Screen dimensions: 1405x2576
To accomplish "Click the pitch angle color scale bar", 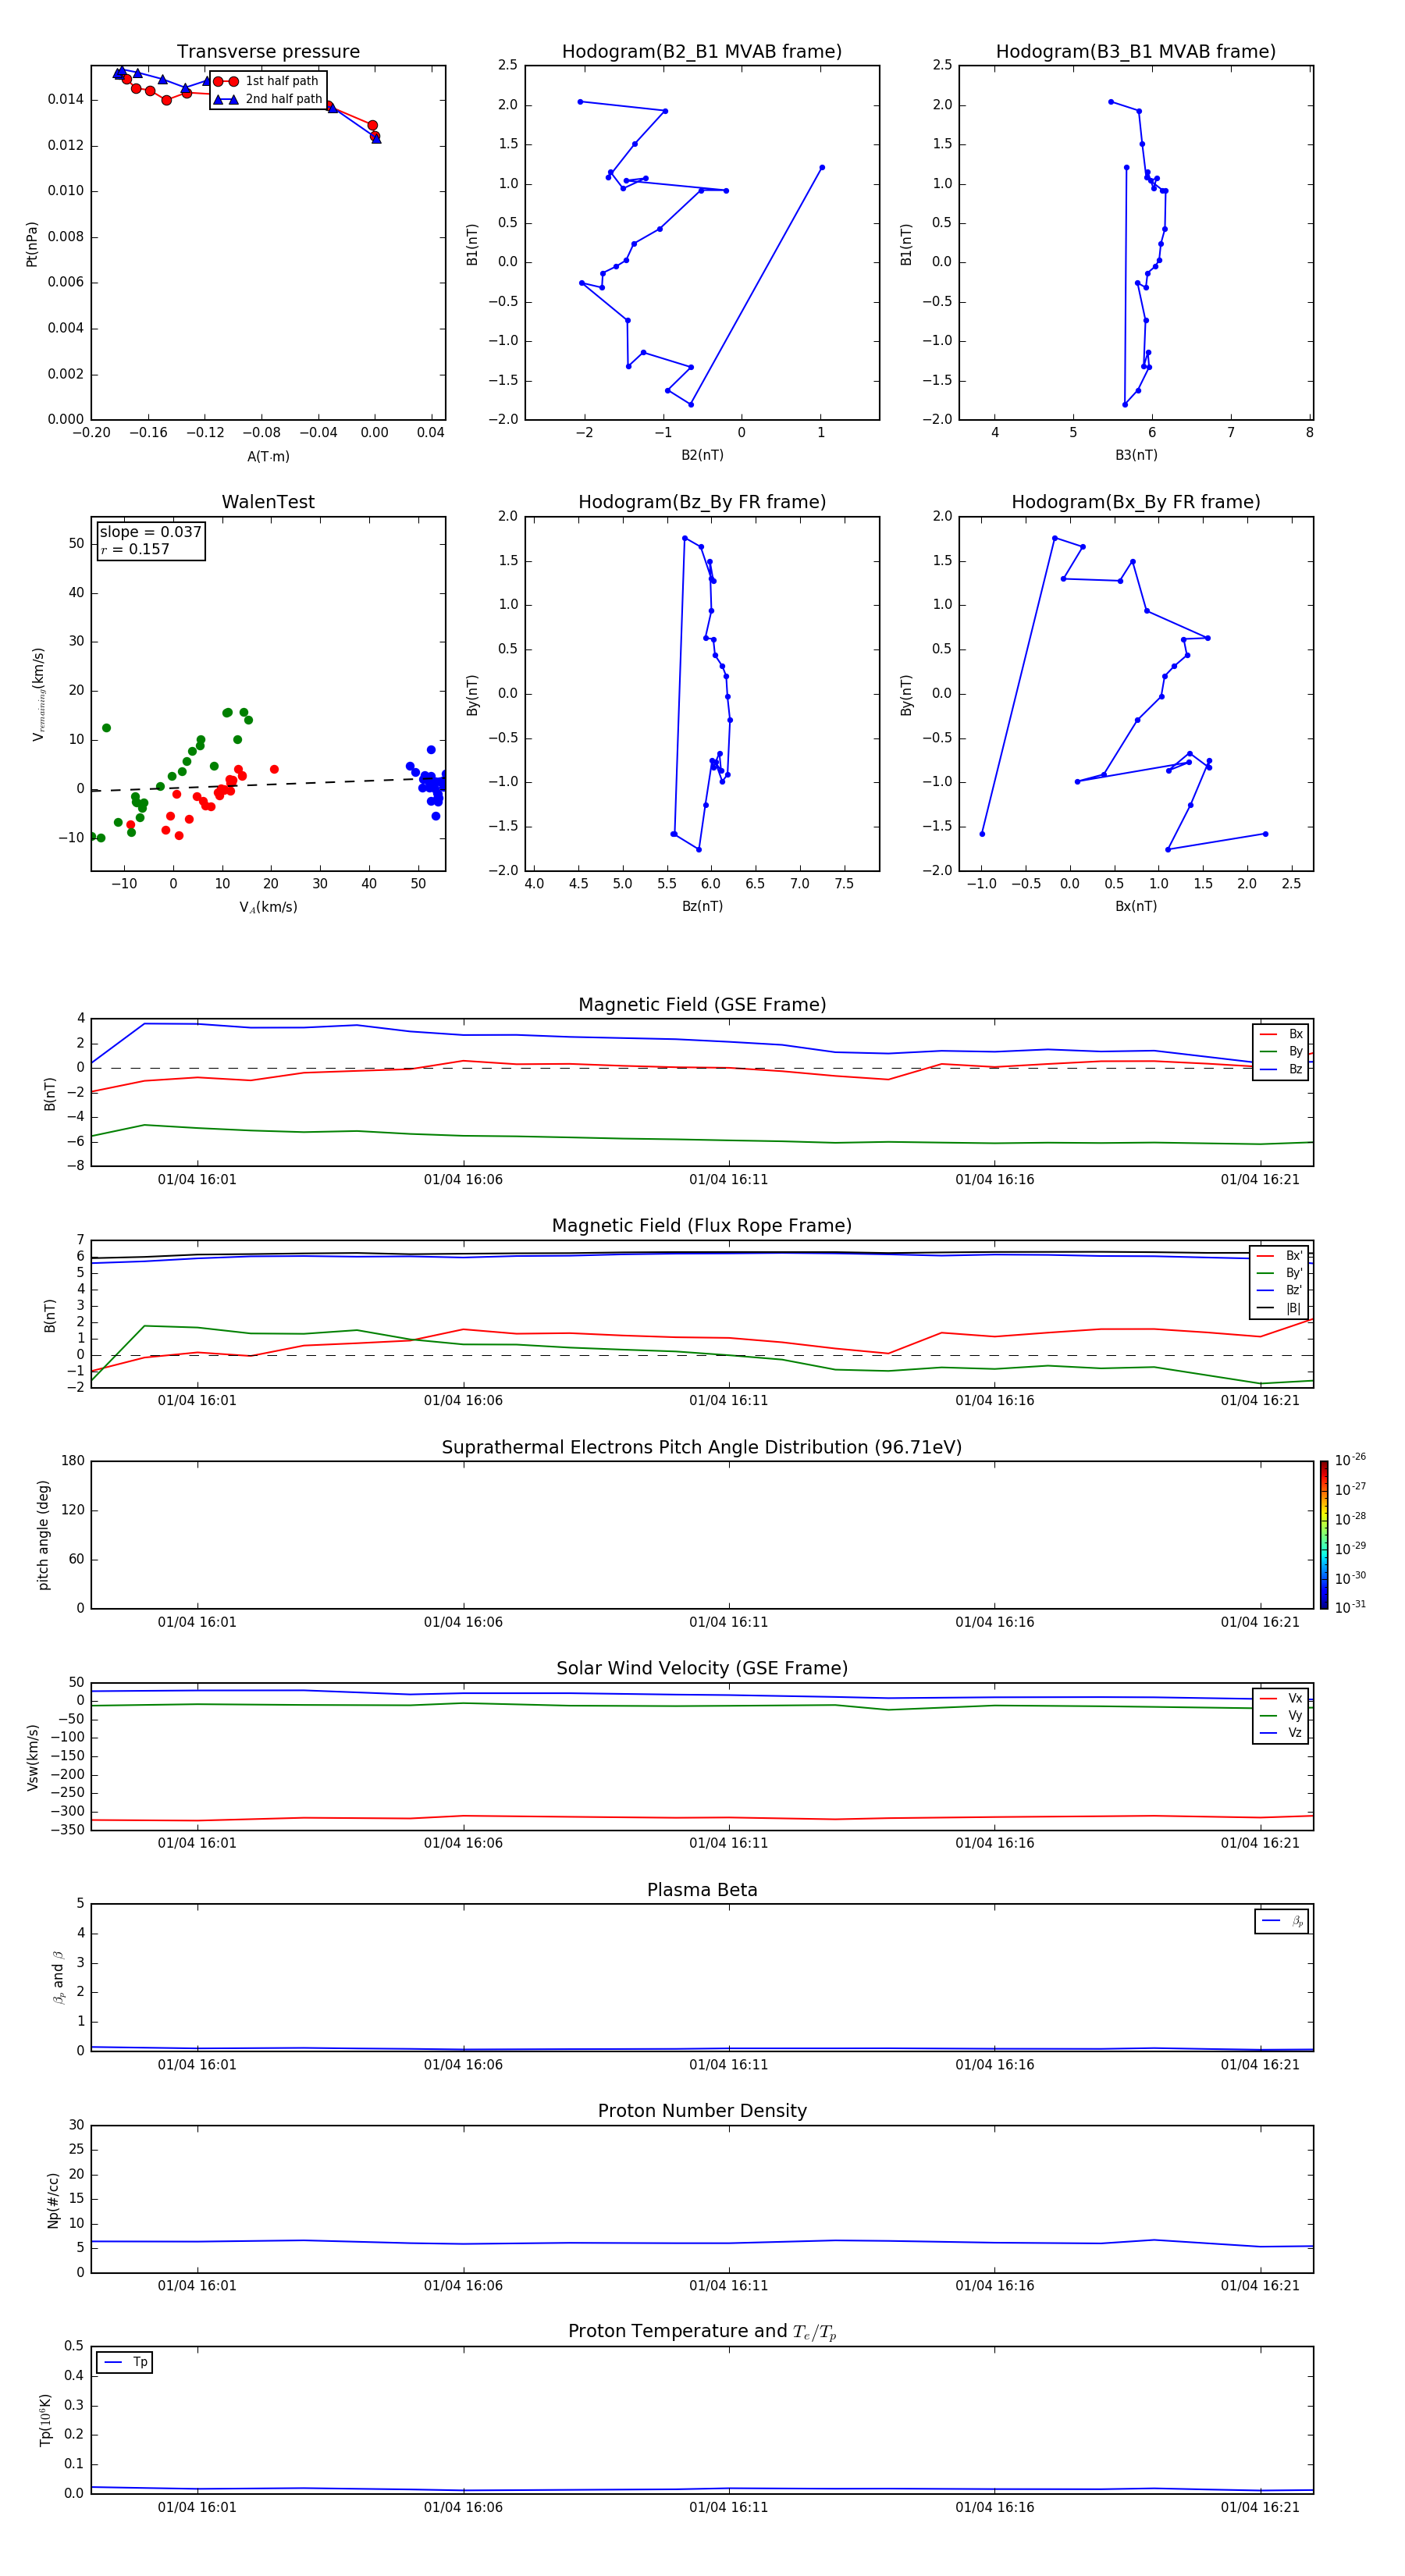I will [x=1324, y=1535].
